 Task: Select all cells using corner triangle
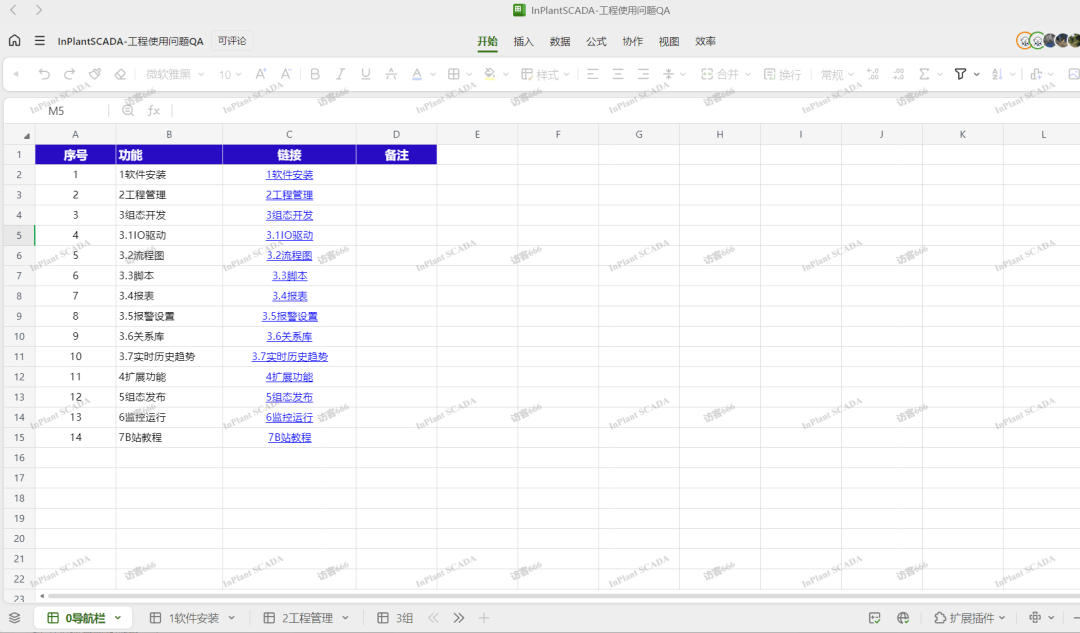tap(26, 136)
